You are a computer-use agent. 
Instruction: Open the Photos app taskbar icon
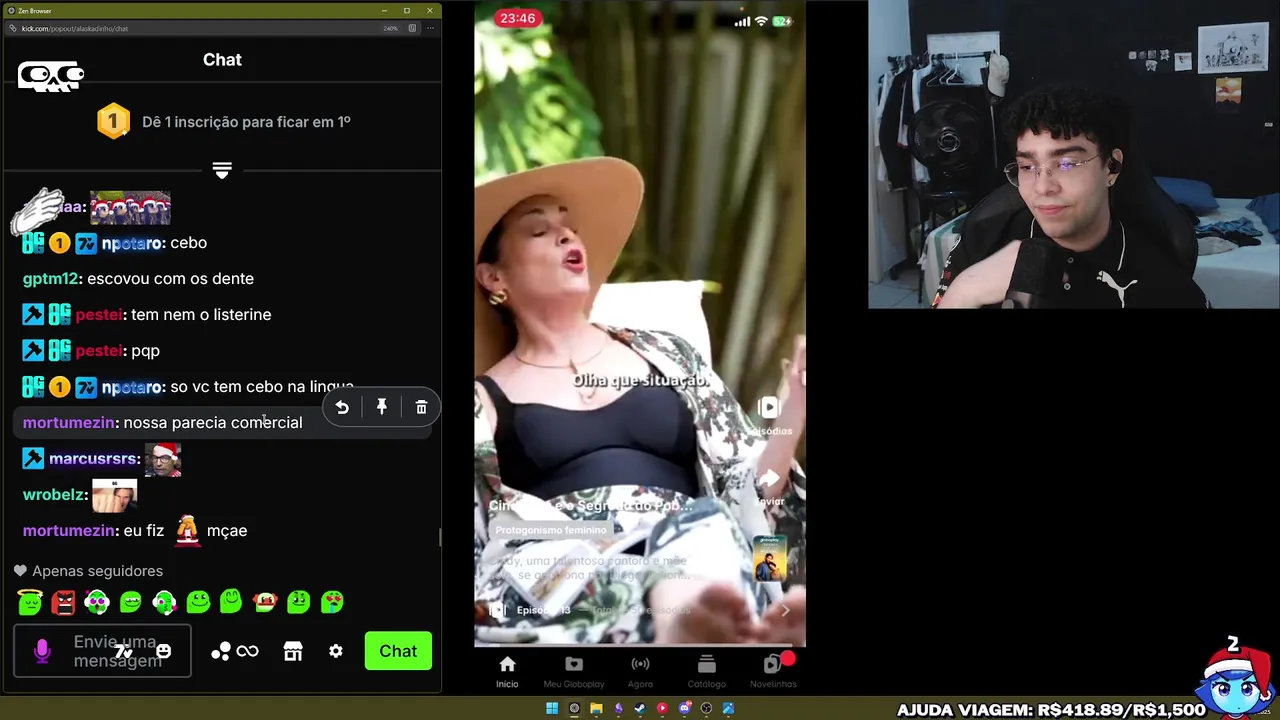(x=728, y=709)
